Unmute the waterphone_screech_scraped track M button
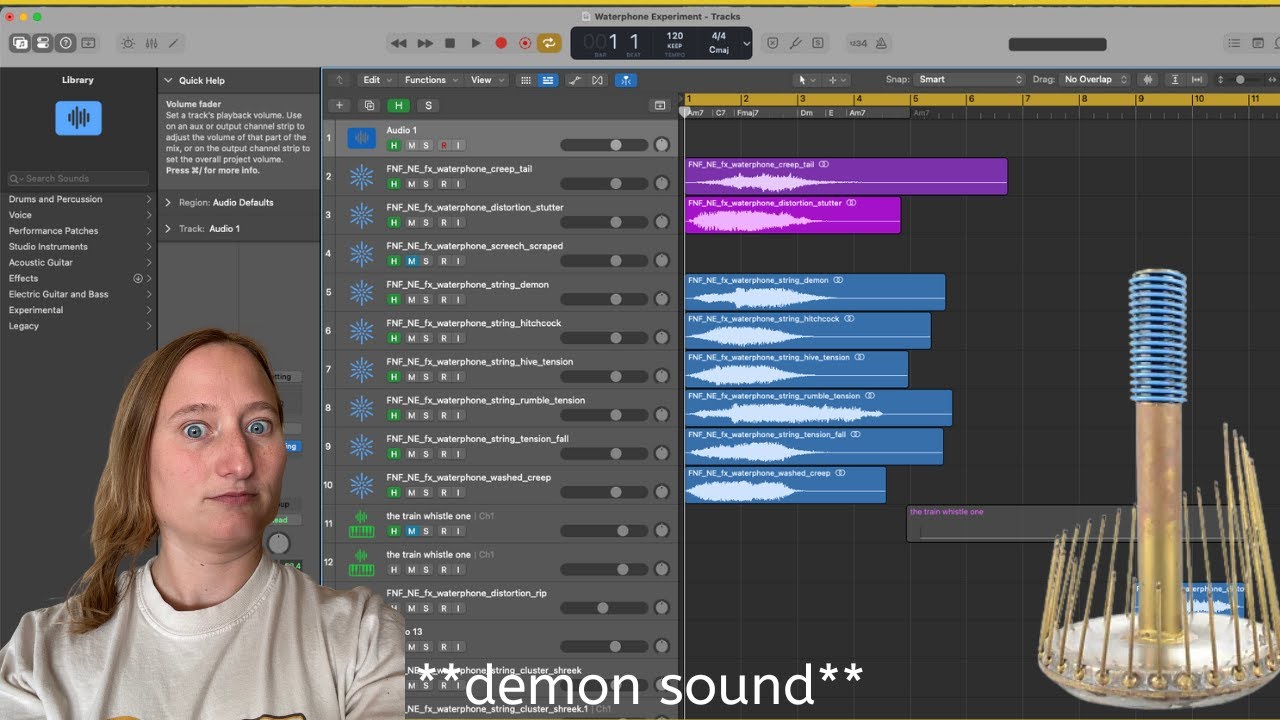Viewport: 1280px width, 720px height. point(410,261)
